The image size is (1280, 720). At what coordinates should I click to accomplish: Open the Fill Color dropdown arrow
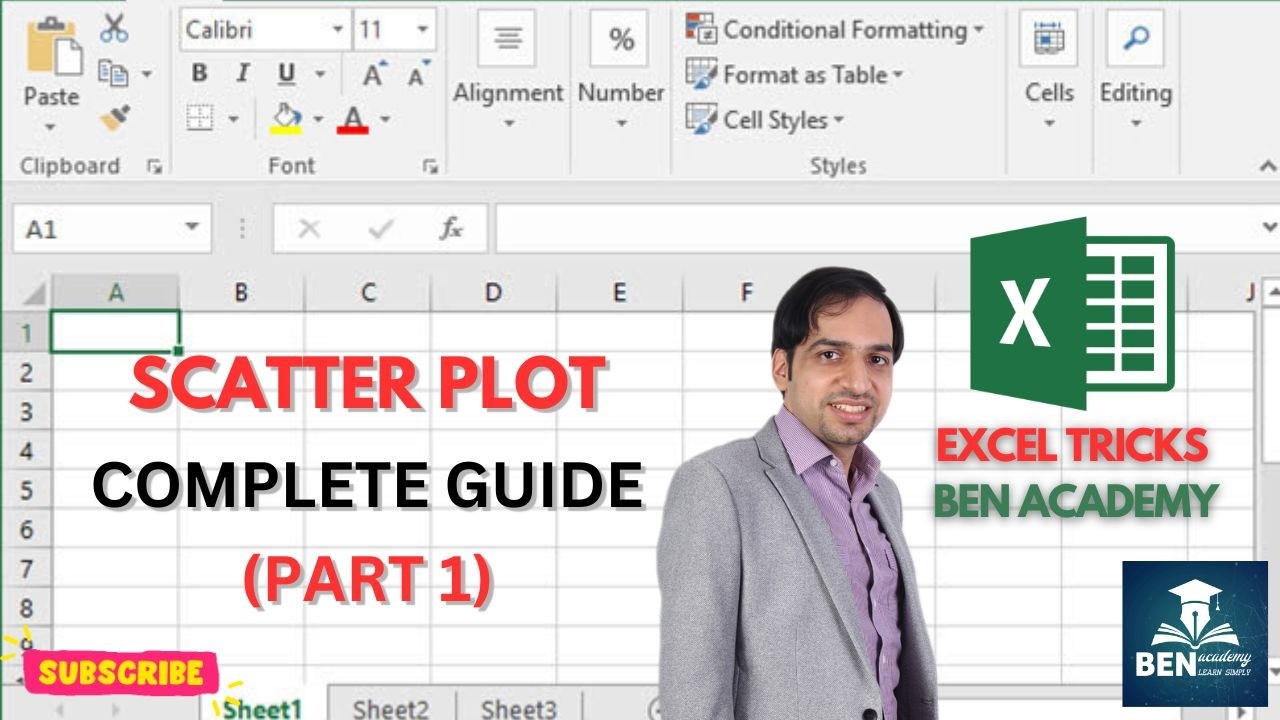point(318,120)
